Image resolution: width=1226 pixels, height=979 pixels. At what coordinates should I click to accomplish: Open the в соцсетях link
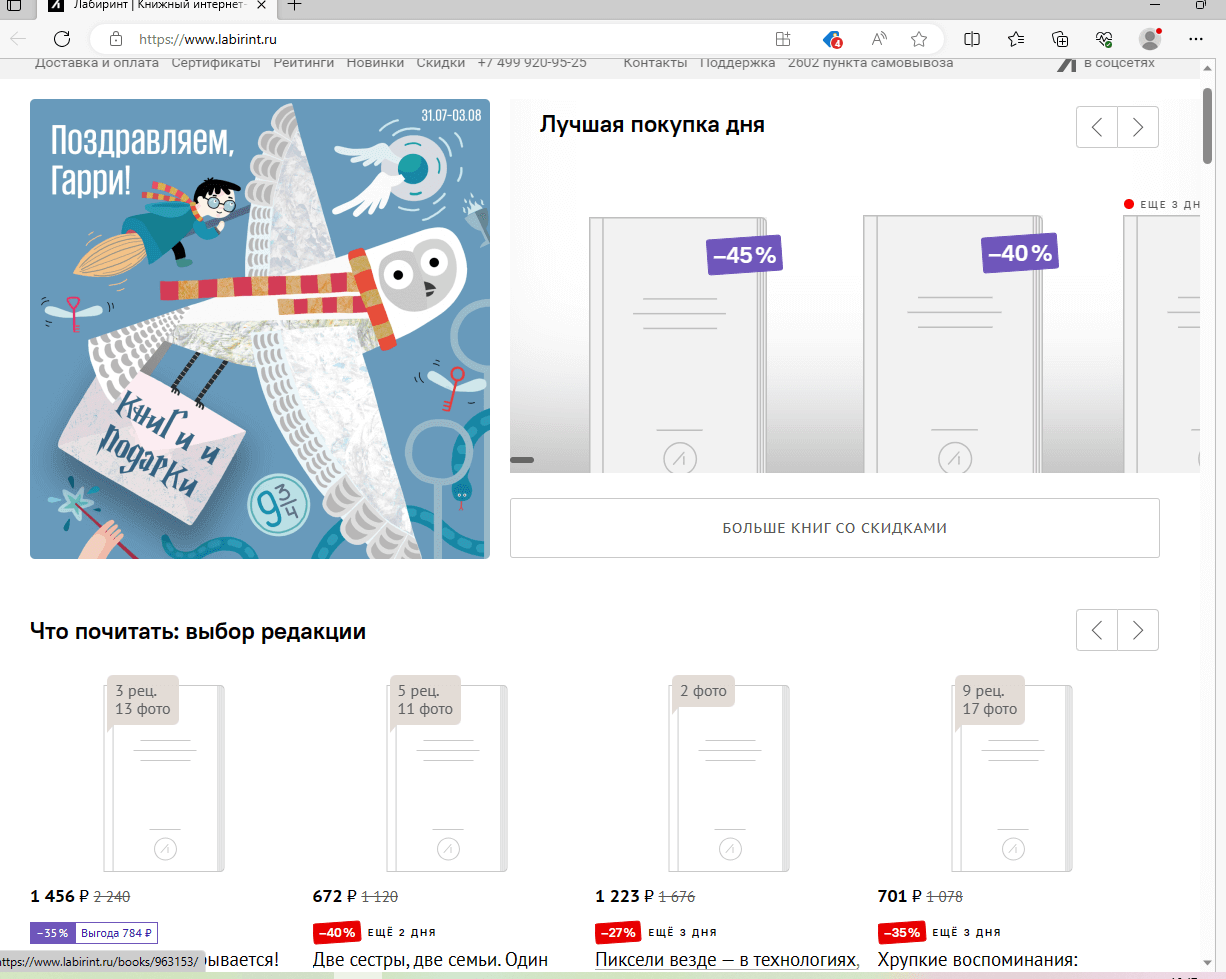(x=1106, y=63)
